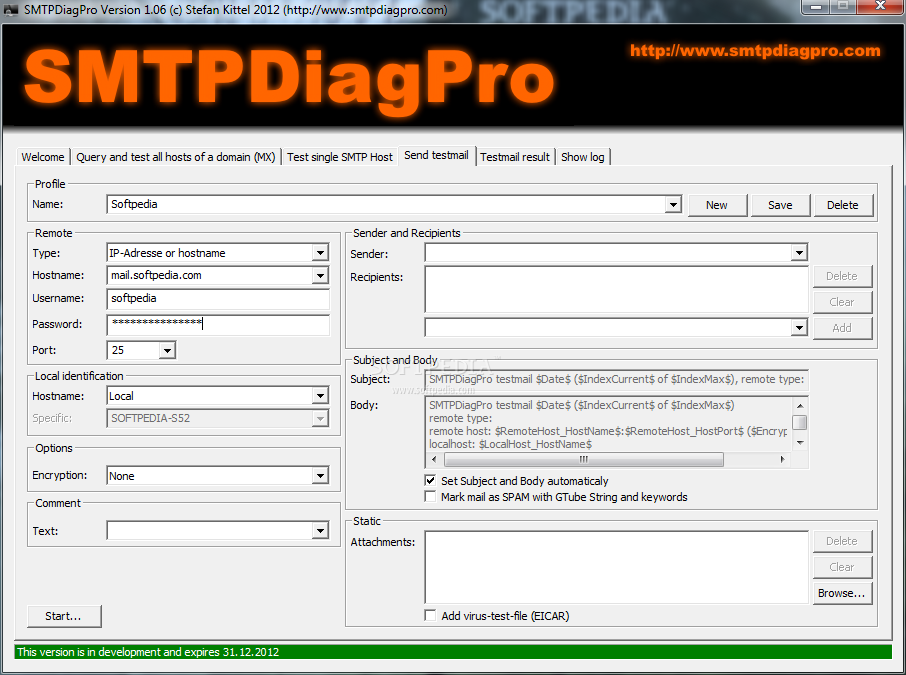Expand the new recipient combo box arrow
Viewport: 906px width, 675px height.
tap(799, 328)
